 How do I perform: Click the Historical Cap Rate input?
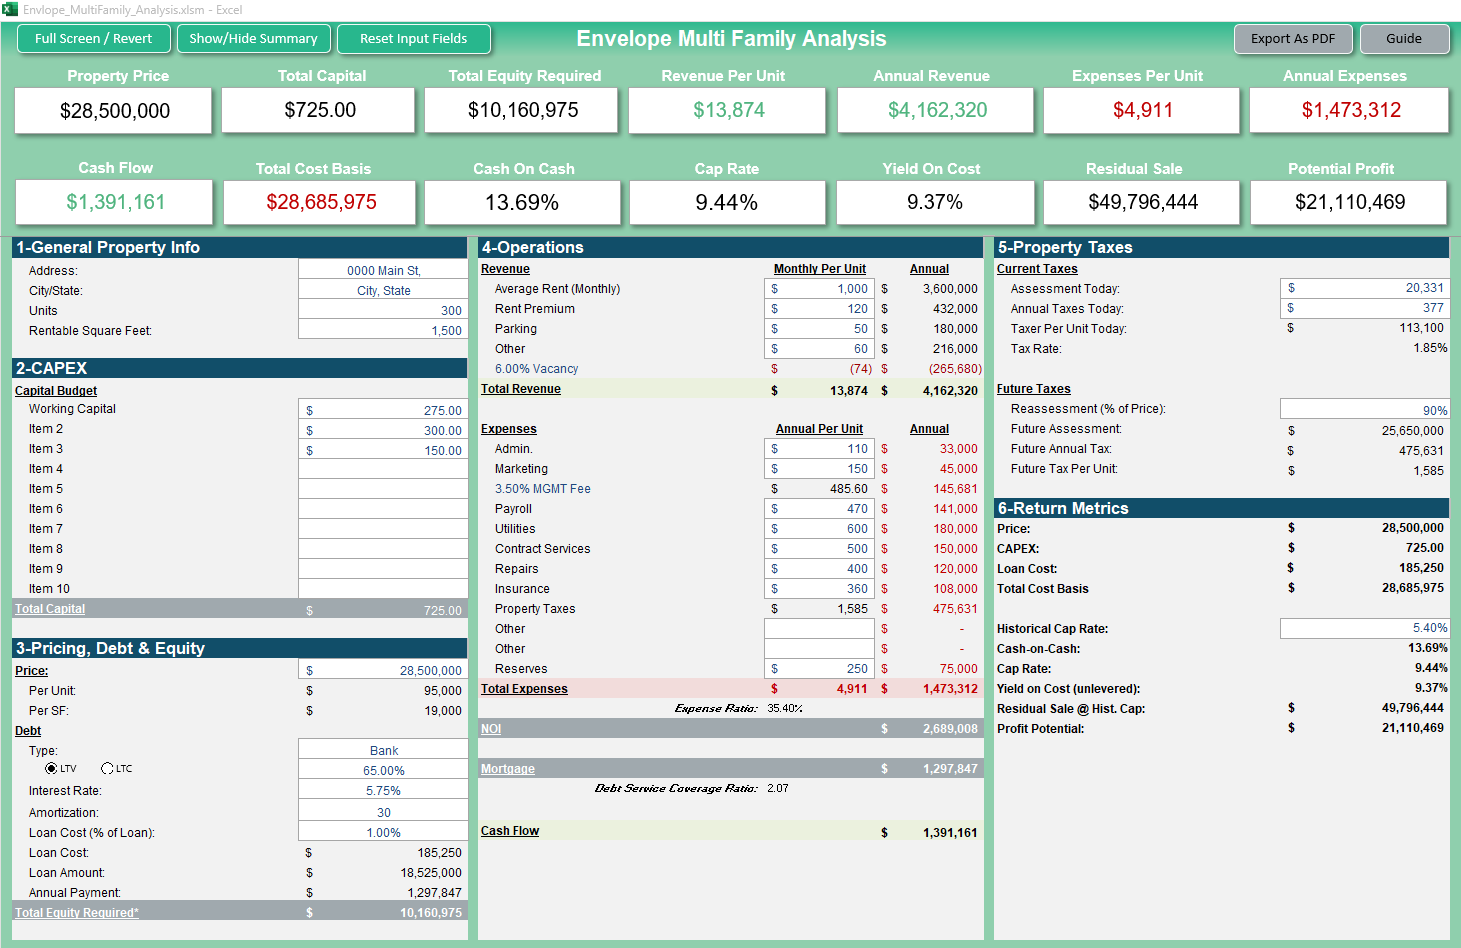[x=1364, y=628]
